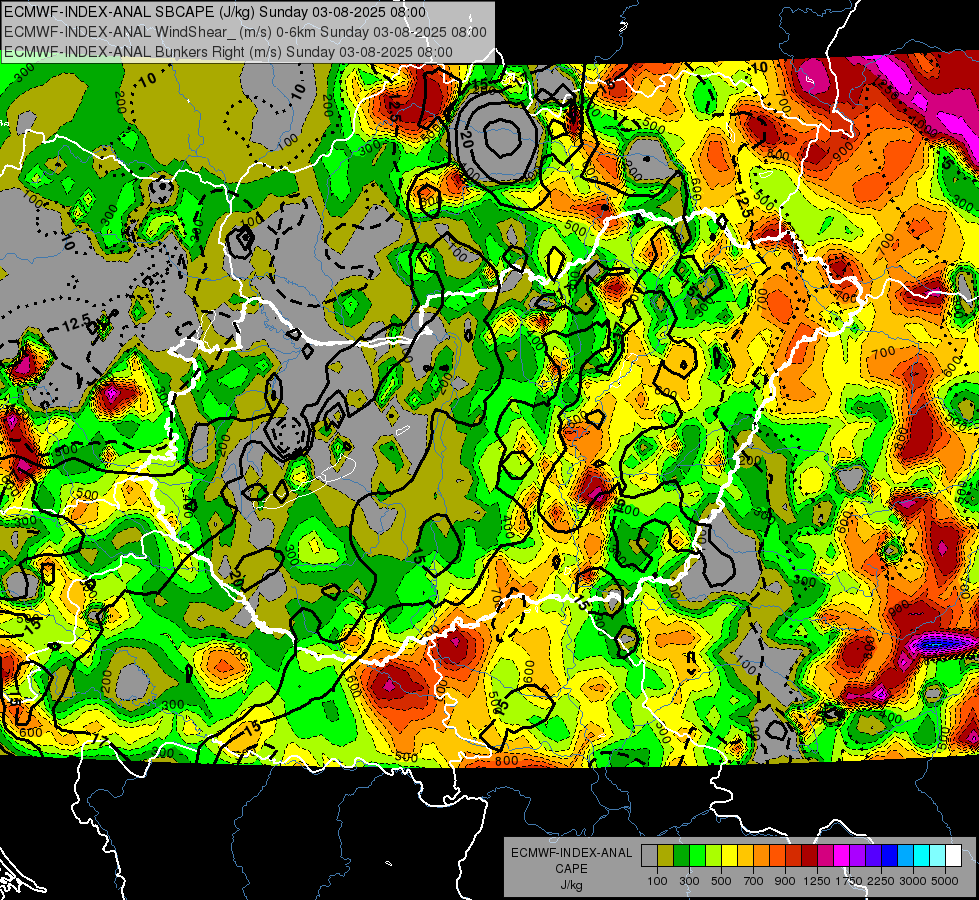
Task: Select the pale cyan swatch left of 5000
Action: (938, 856)
